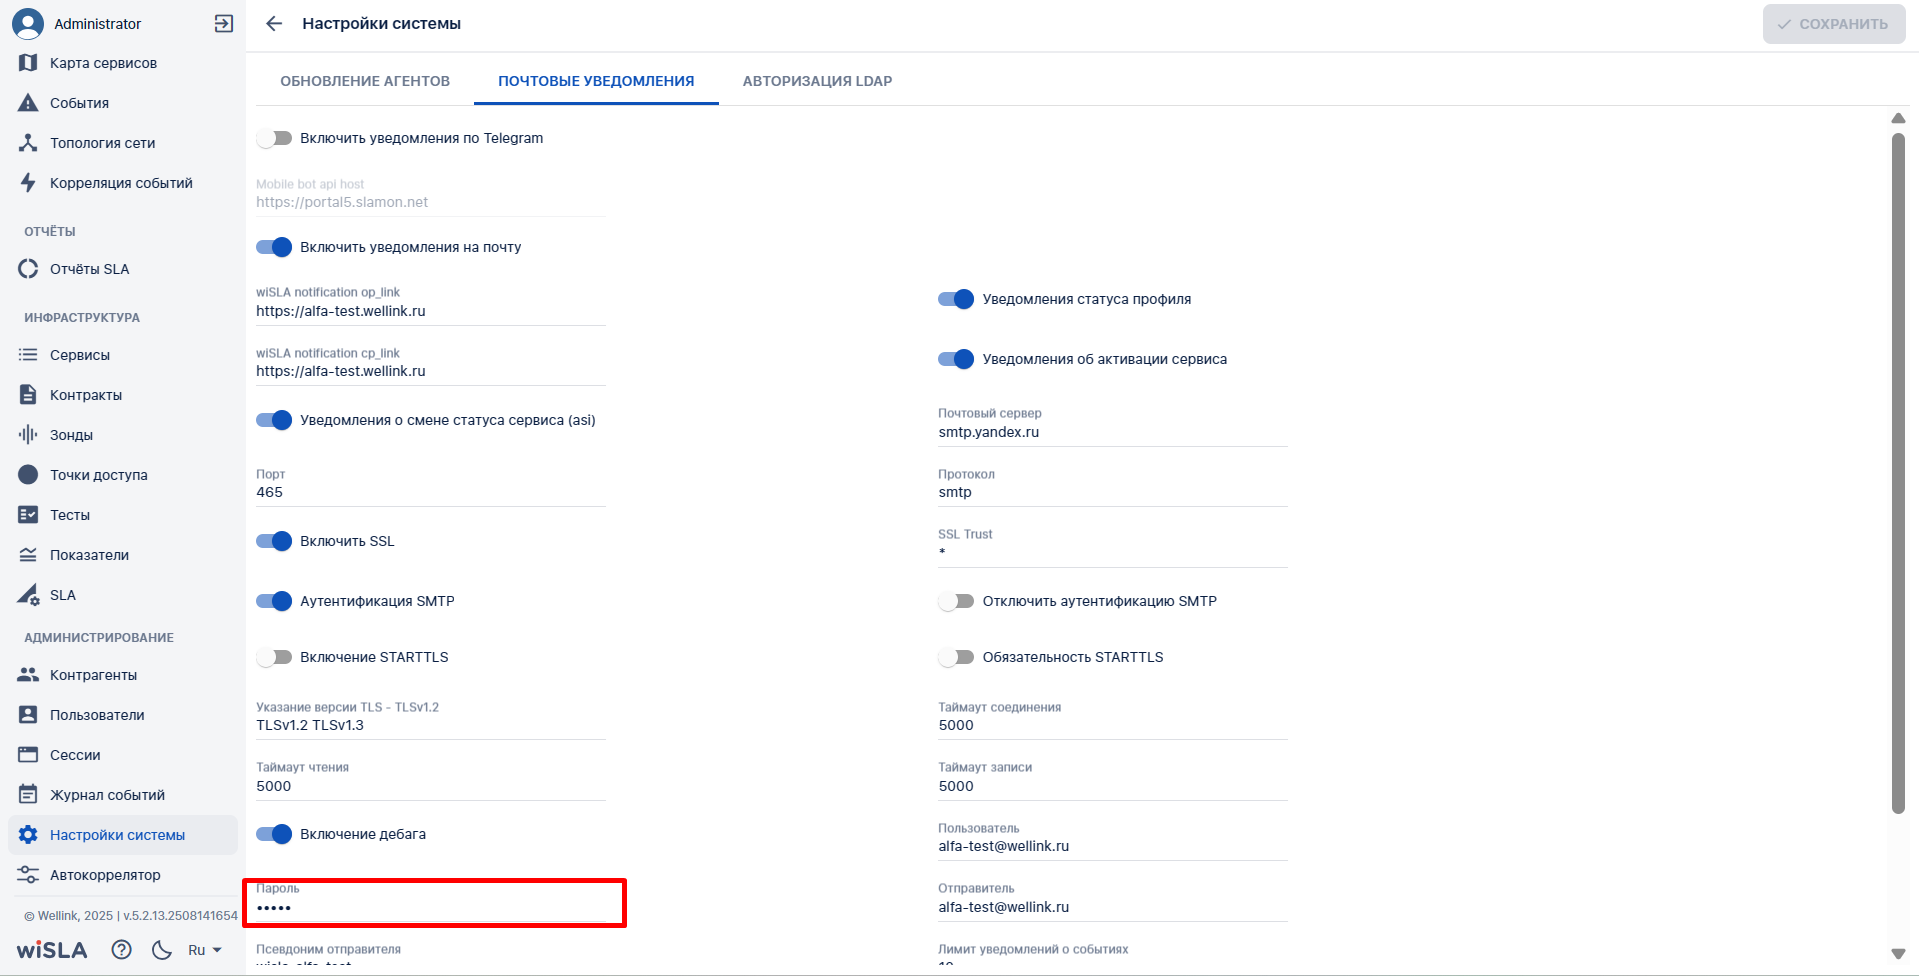Viewport: 1919px width, 976px height.
Task: Click the back arrow next to Настройки системы
Action: 274,24
